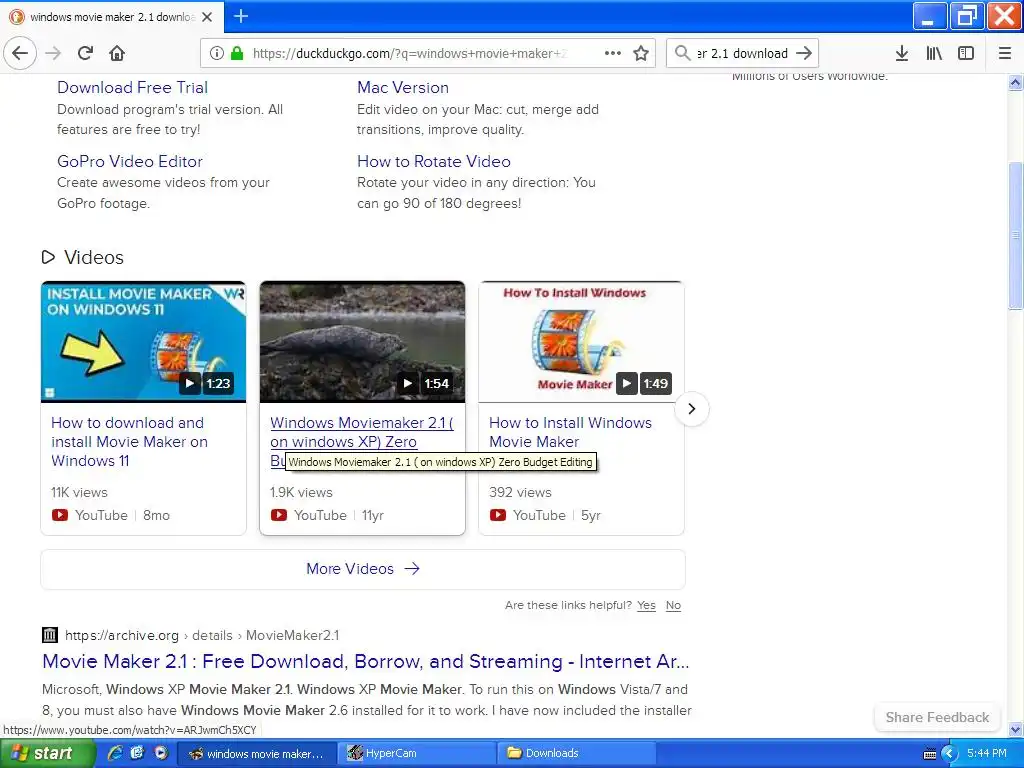Viewport: 1024px width, 768px height.
Task: Launch Internet Explorer from quick launch
Action: tap(115, 753)
